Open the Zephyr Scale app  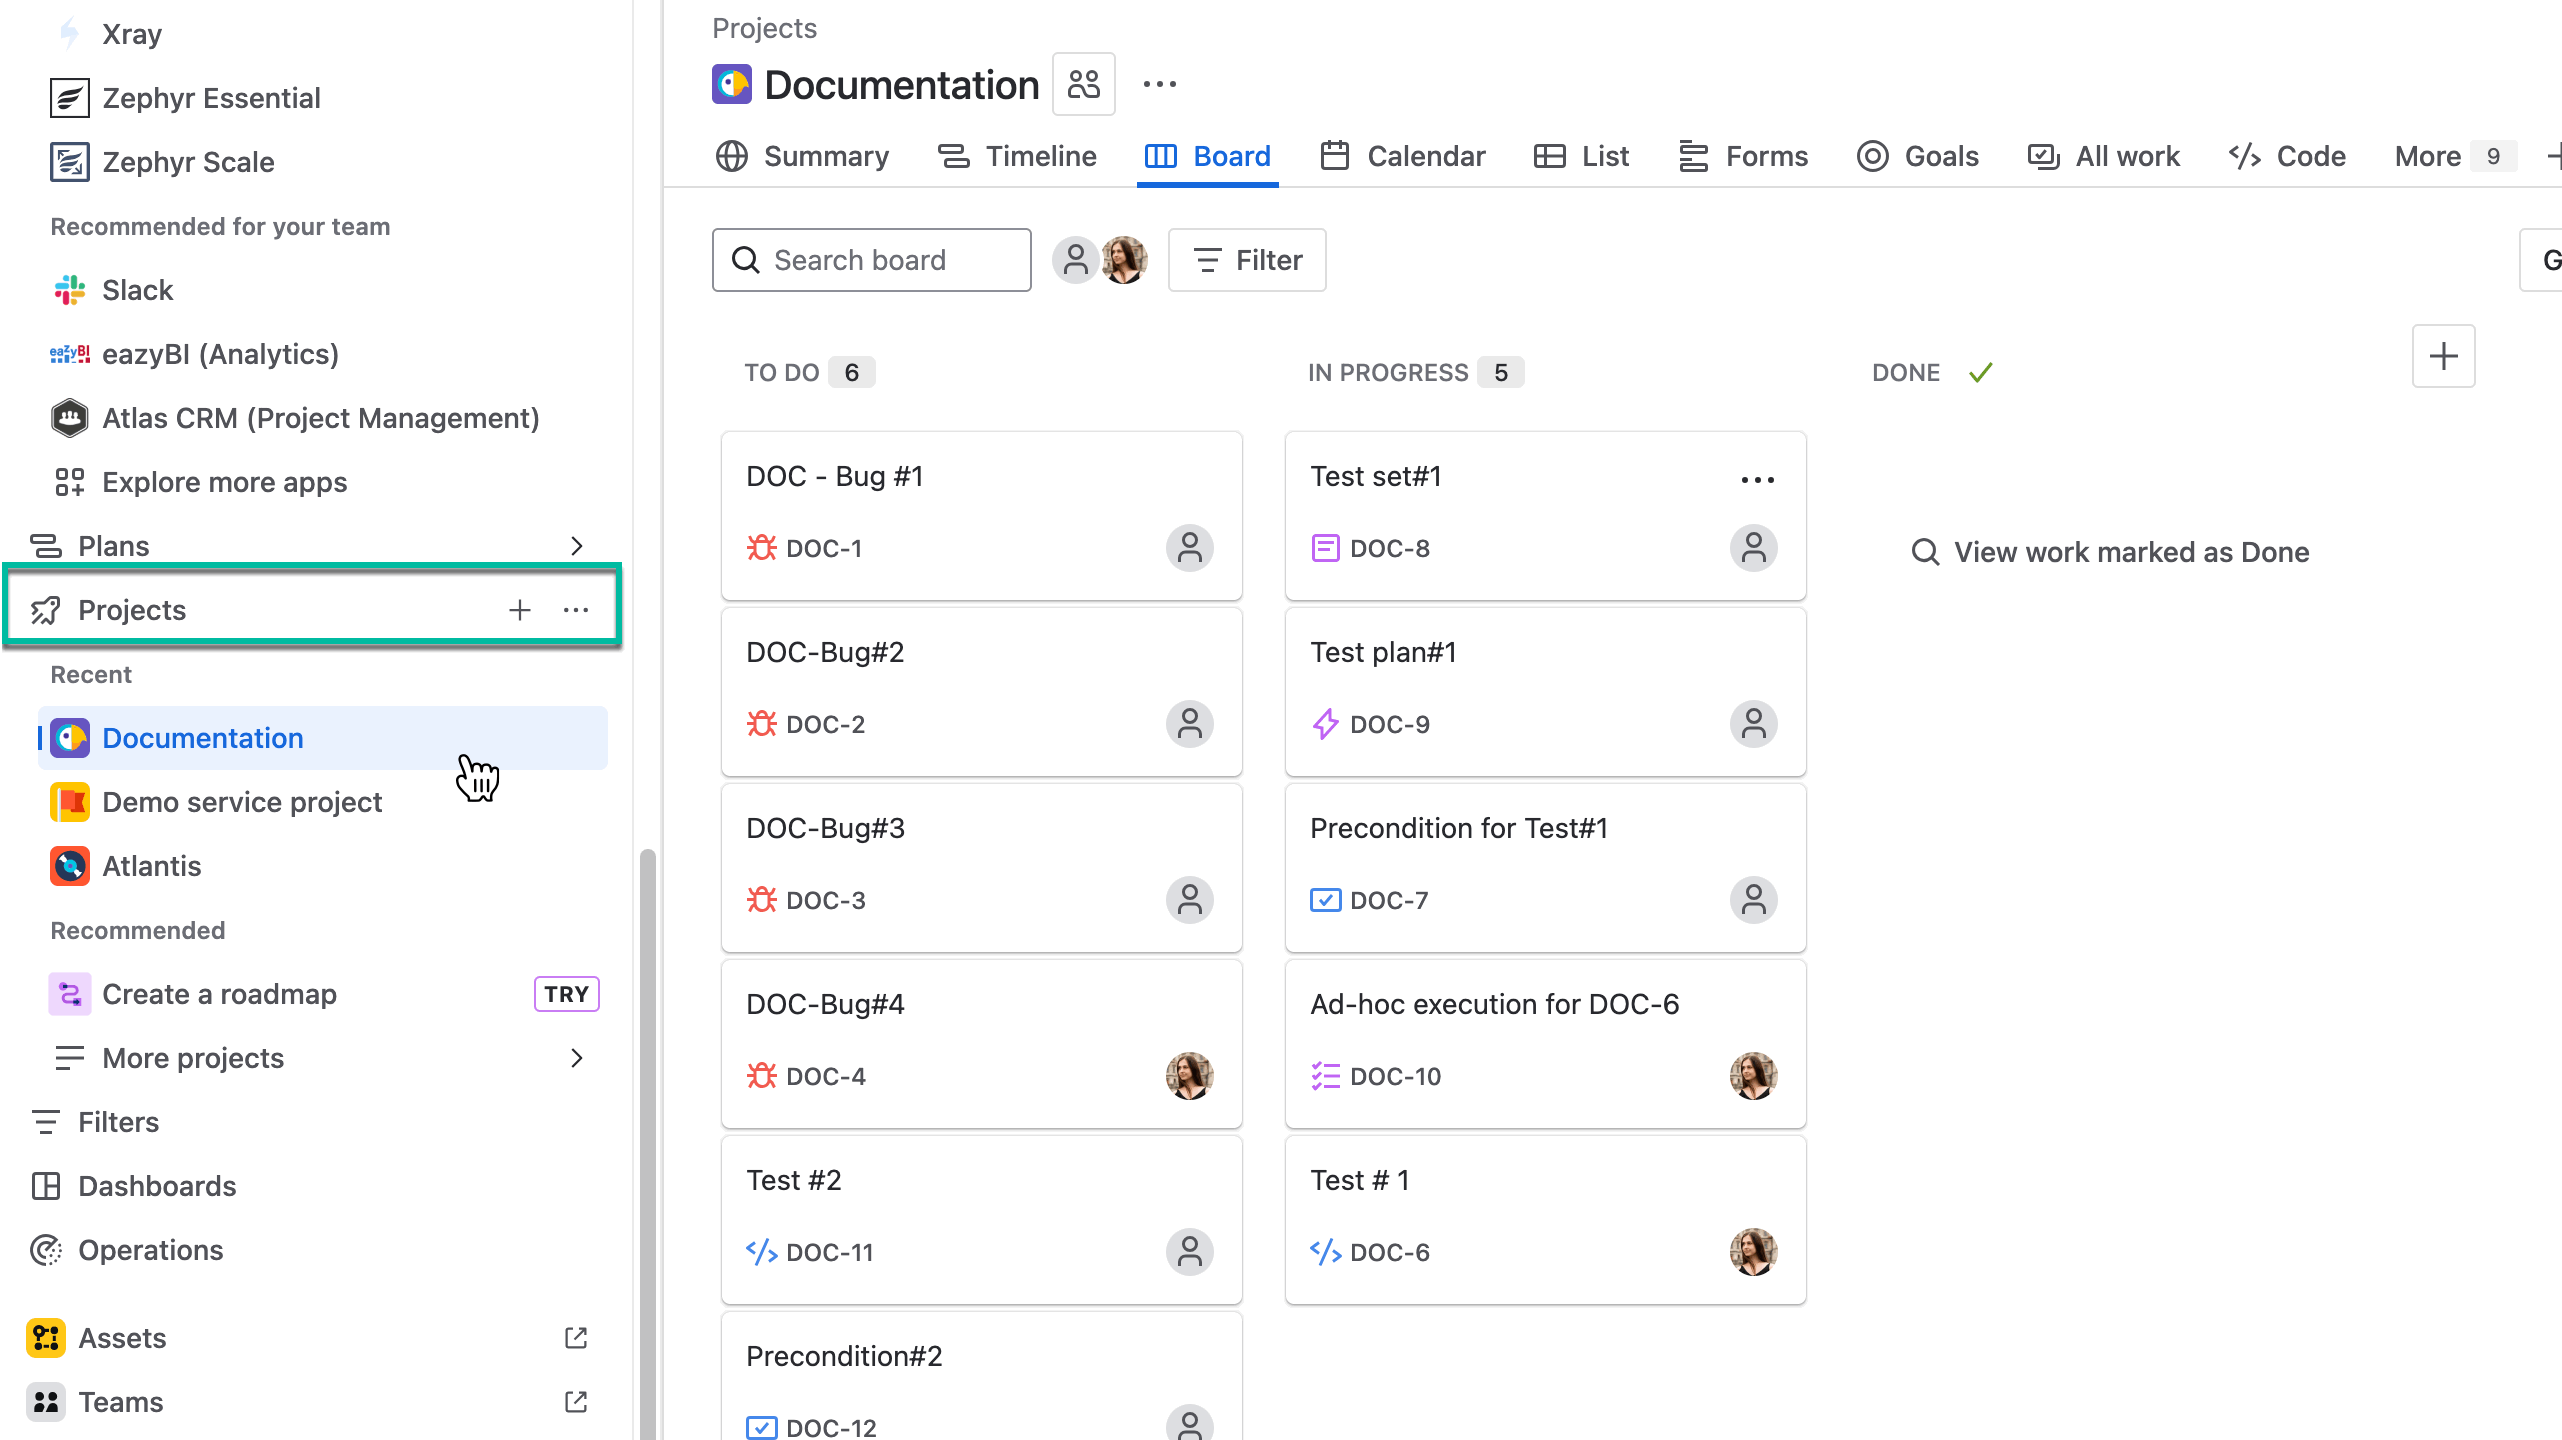point(188,162)
